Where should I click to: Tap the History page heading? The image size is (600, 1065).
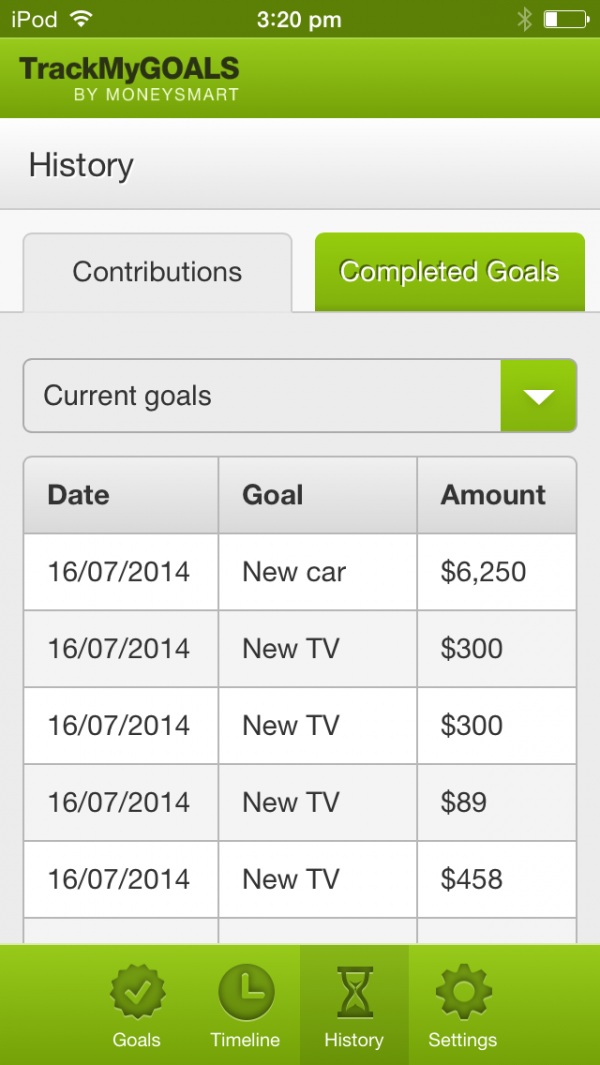(81, 165)
